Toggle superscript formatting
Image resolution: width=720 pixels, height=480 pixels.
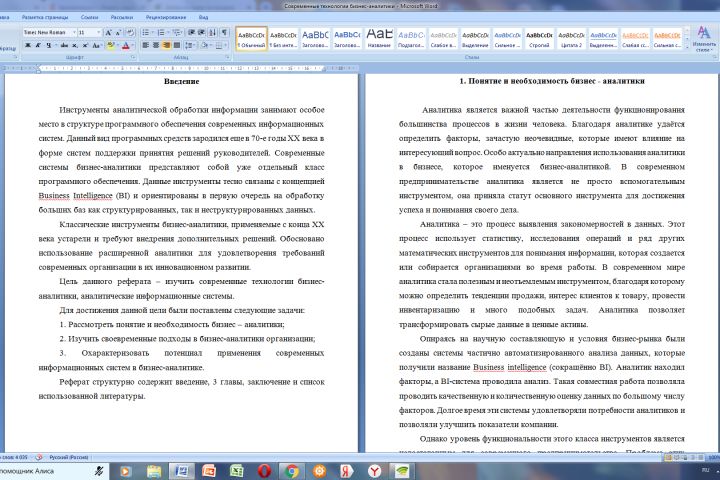click(85, 45)
